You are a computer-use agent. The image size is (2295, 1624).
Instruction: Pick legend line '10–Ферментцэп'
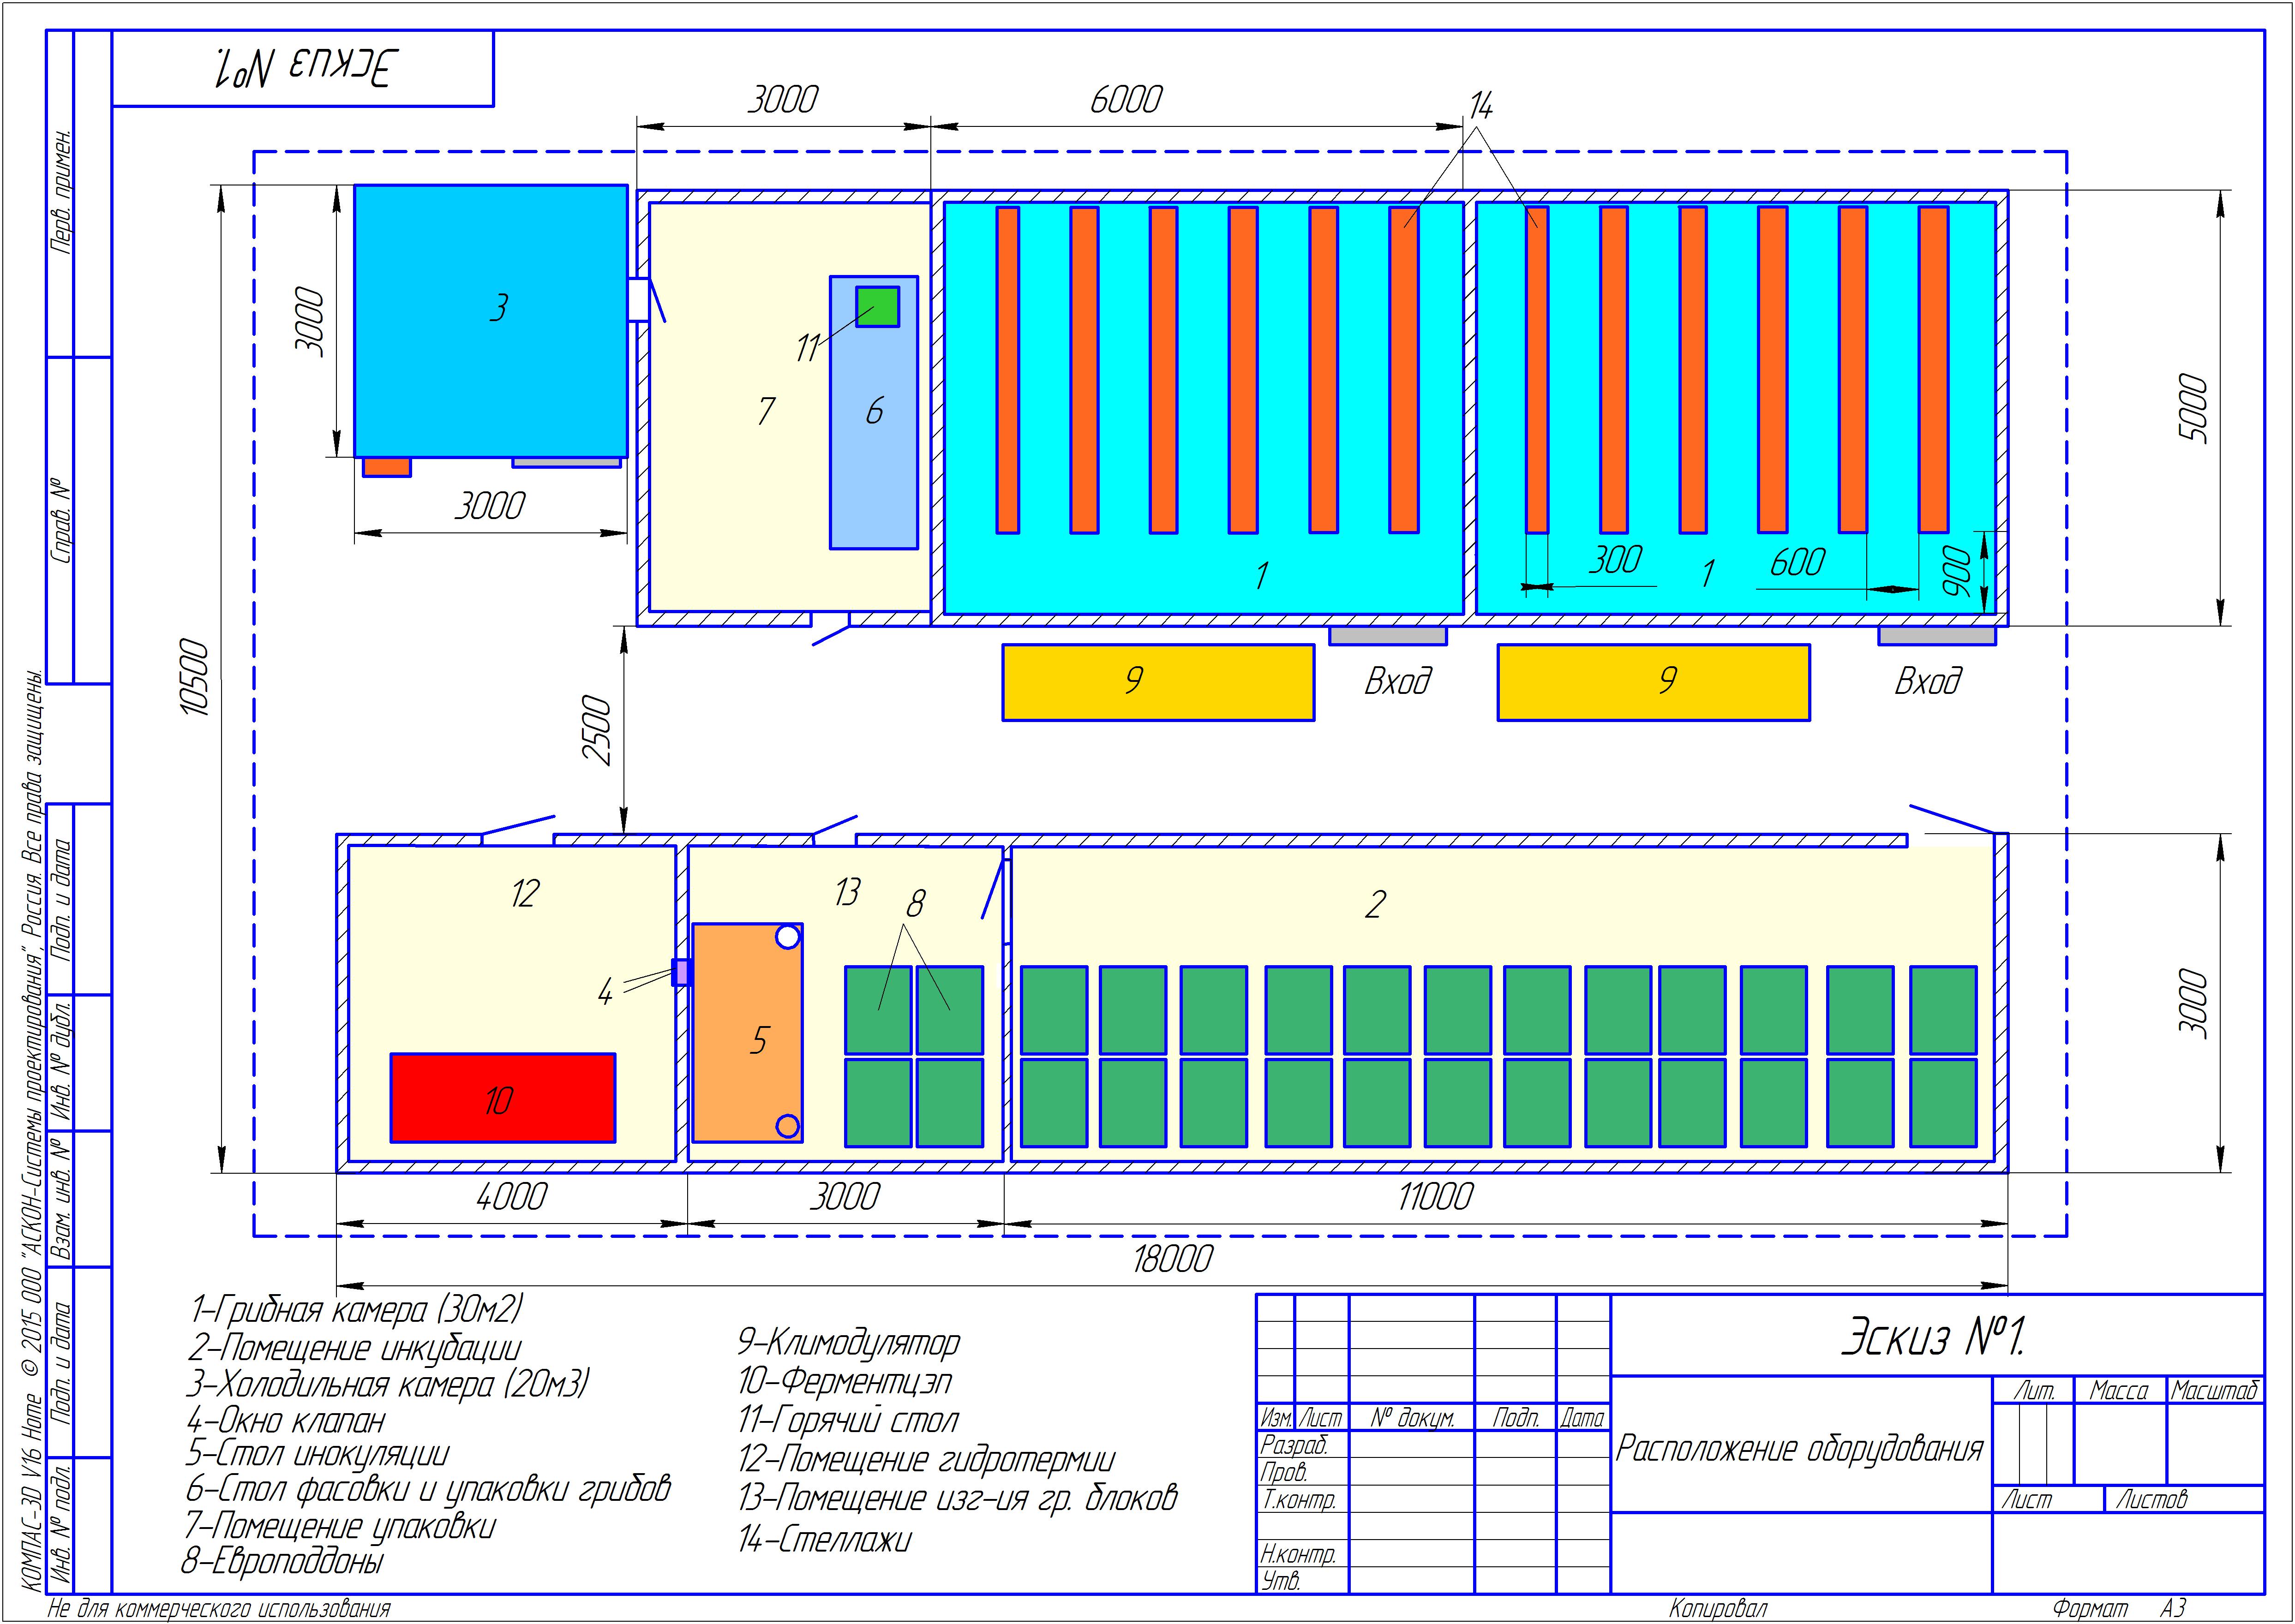pos(844,1381)
